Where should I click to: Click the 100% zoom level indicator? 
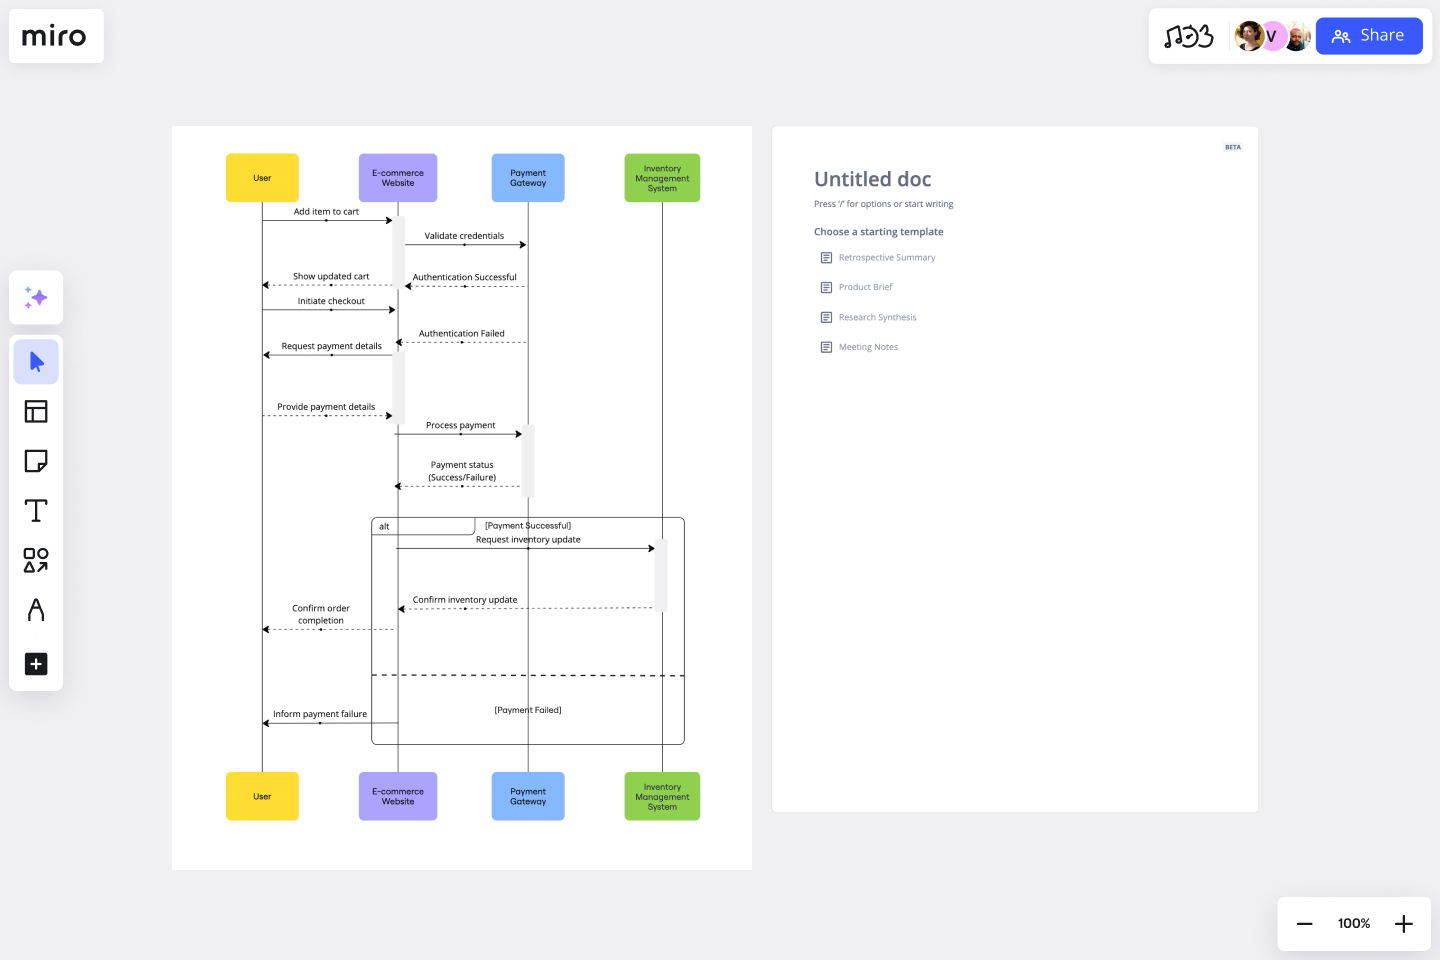click(x=1353, y=923)
